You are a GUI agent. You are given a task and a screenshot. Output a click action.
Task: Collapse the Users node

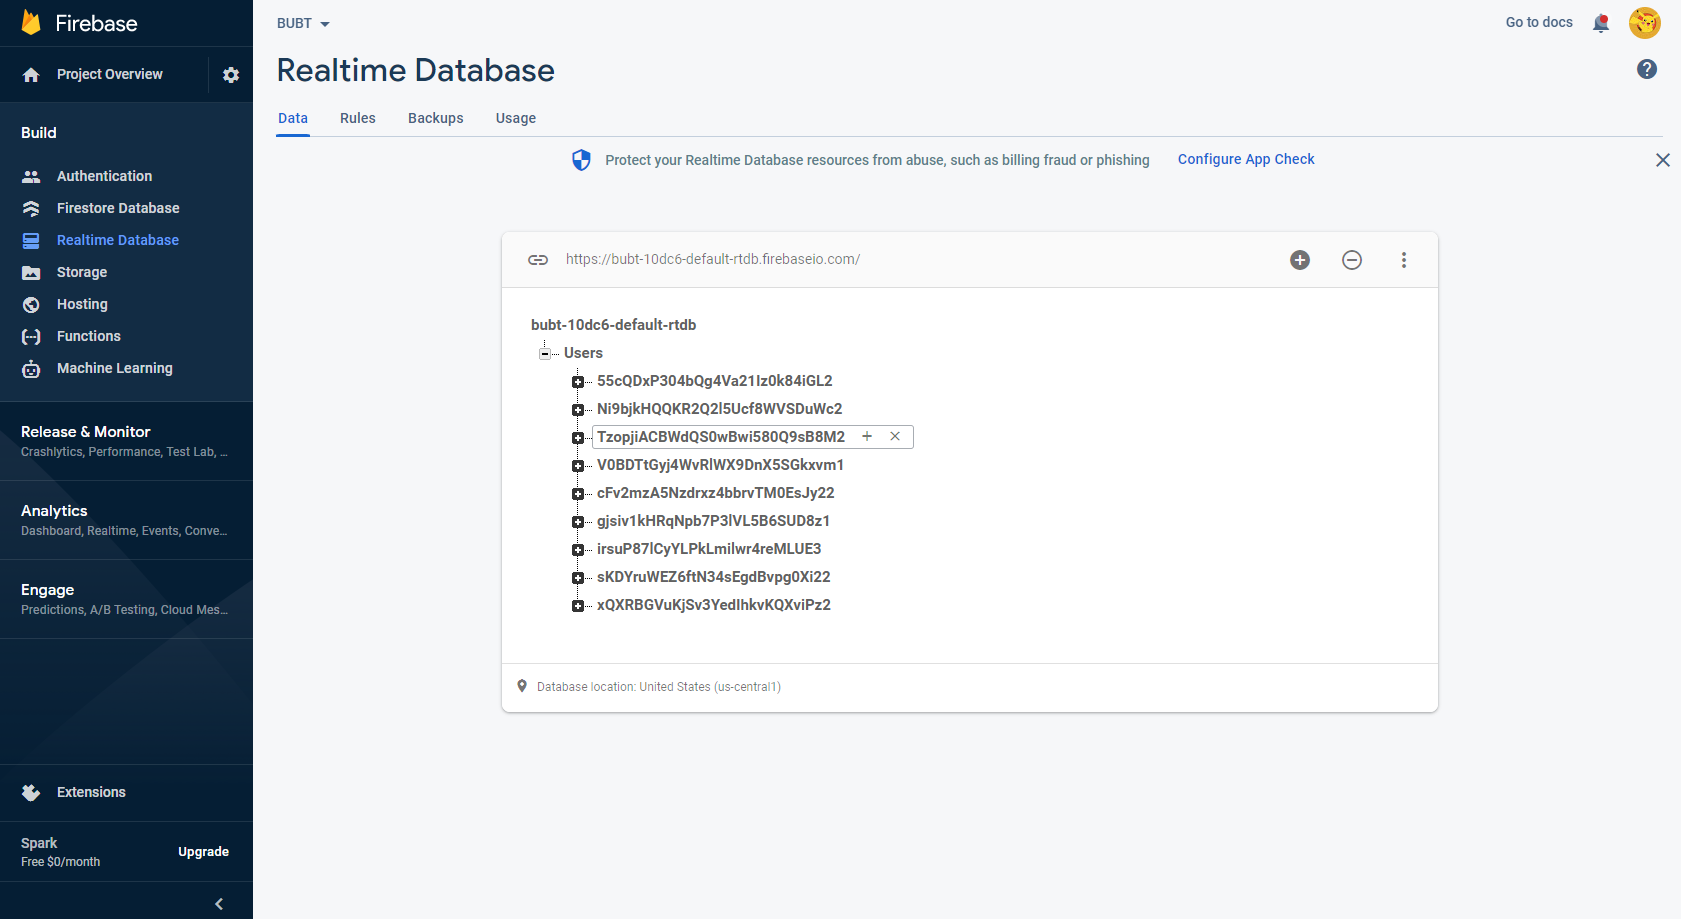[x=545, y=353]
